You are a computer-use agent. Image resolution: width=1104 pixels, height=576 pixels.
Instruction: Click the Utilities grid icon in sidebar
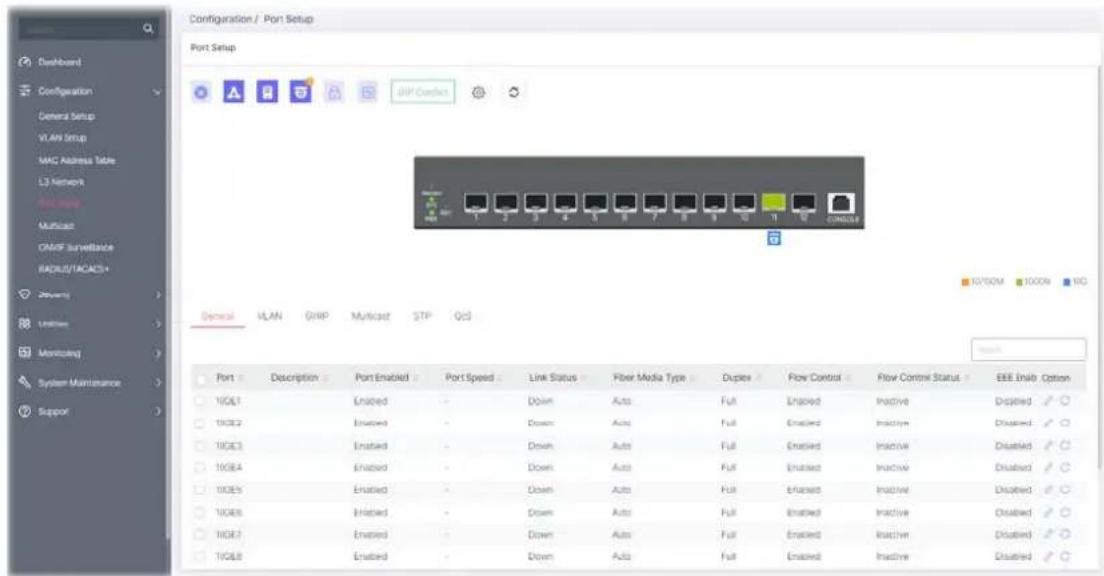[x=23, y=323]
